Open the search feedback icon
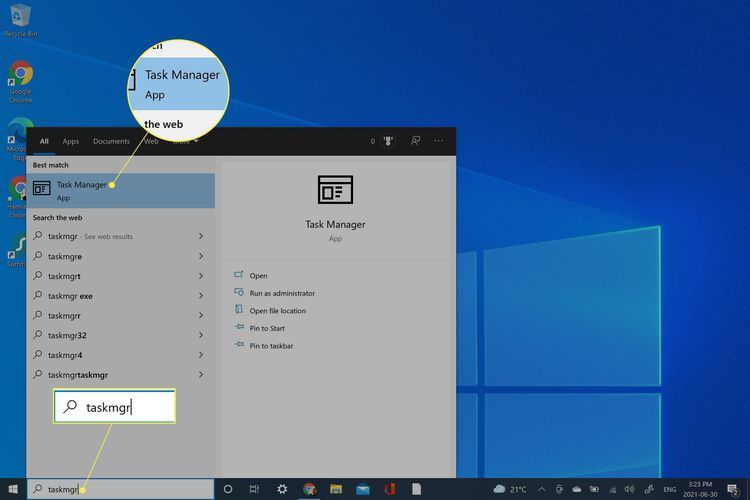The width and height of the screenshot is (750, 500). coord(415,141)
